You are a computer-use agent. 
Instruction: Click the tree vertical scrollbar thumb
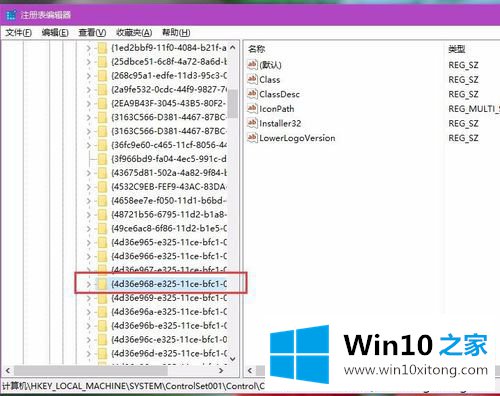(233, 104)
